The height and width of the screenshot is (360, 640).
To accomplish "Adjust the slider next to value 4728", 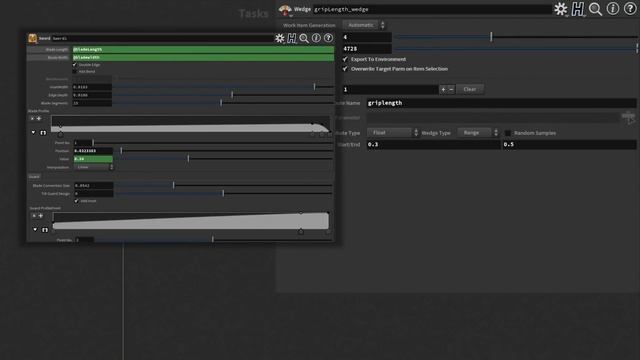I will 516,49.
